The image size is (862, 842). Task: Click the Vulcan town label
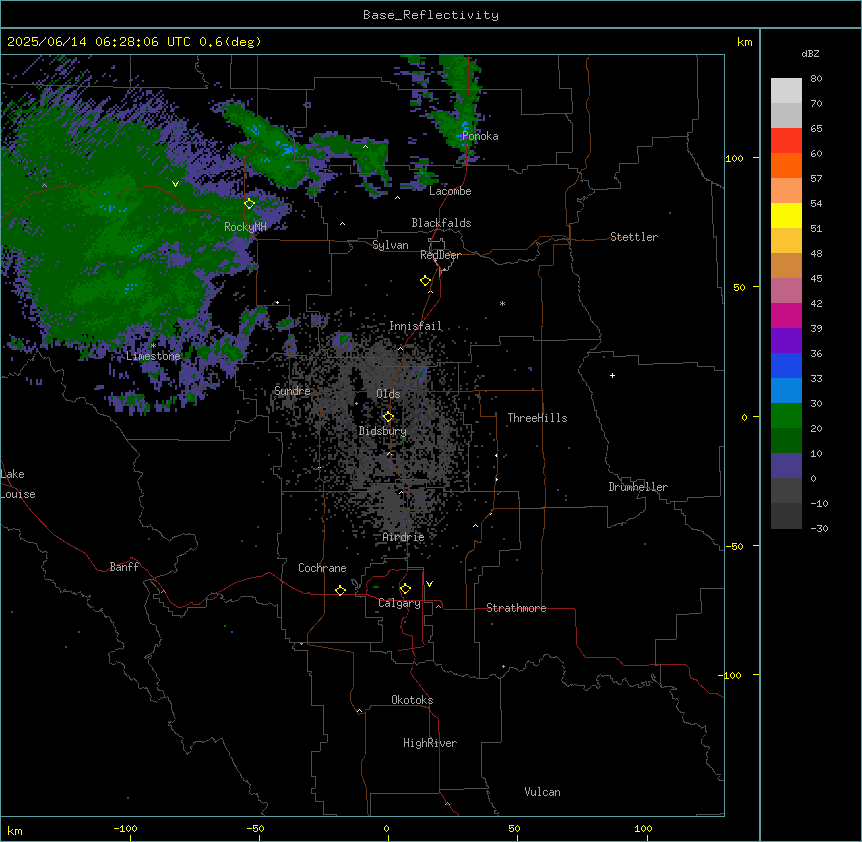542,792
